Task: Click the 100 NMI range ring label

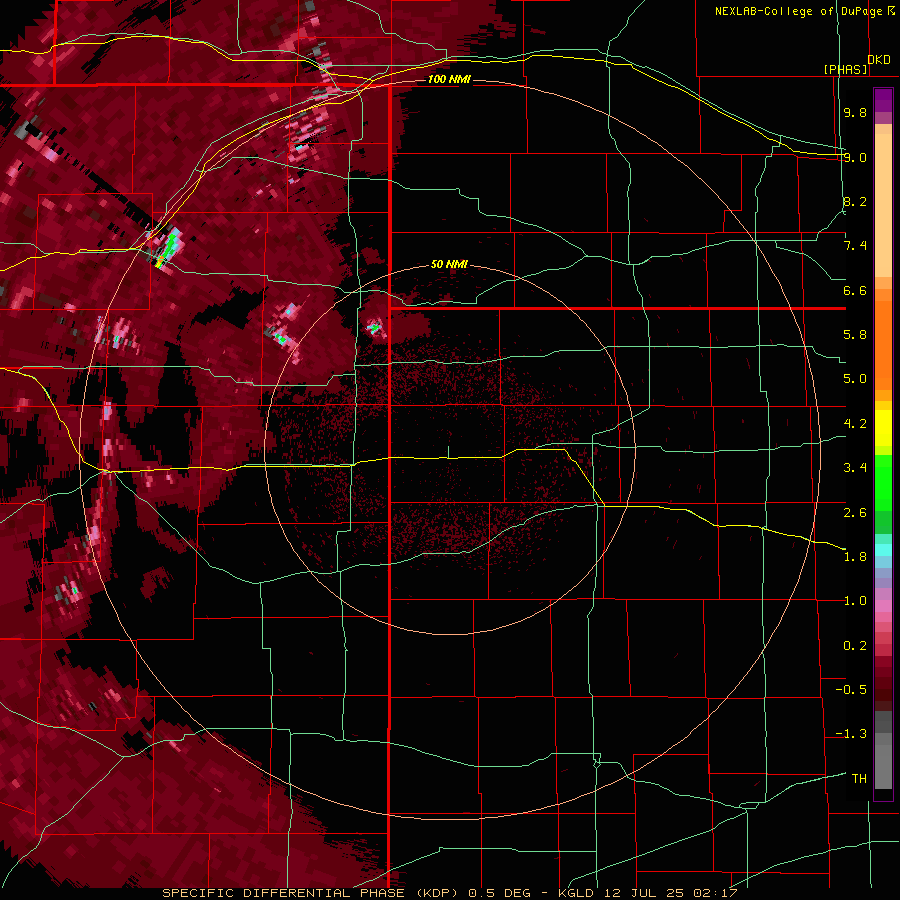Action: pyautogui.click(x=449, y=79)
